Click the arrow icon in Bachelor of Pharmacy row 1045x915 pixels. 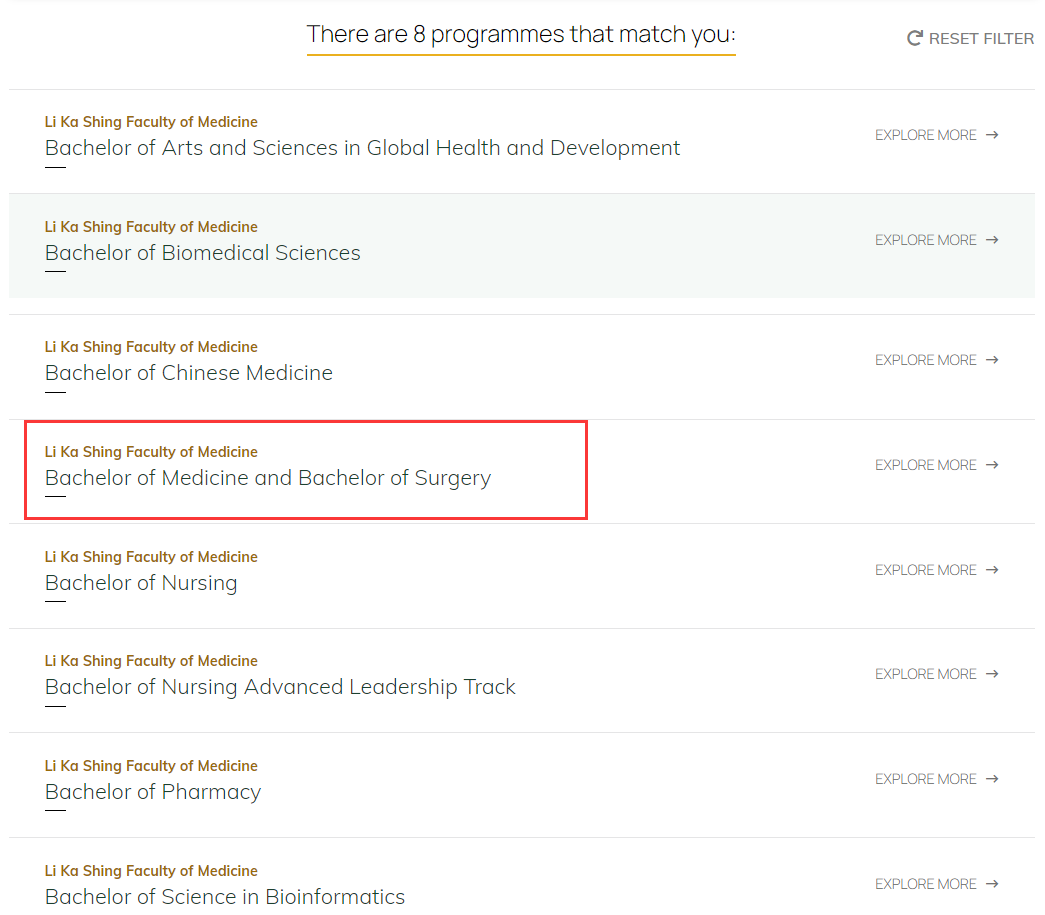pos(992,779)
